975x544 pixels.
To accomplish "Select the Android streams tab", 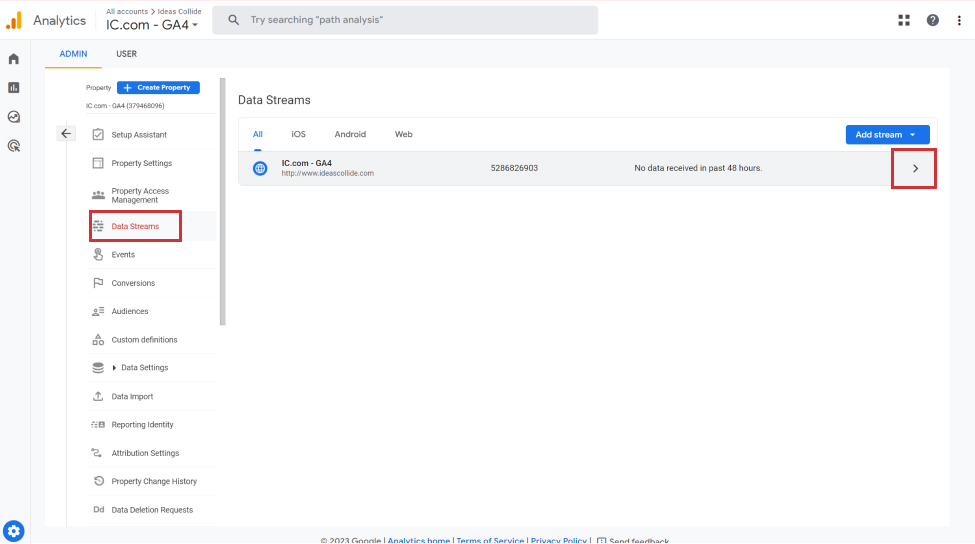I will (x=350, y=134).
